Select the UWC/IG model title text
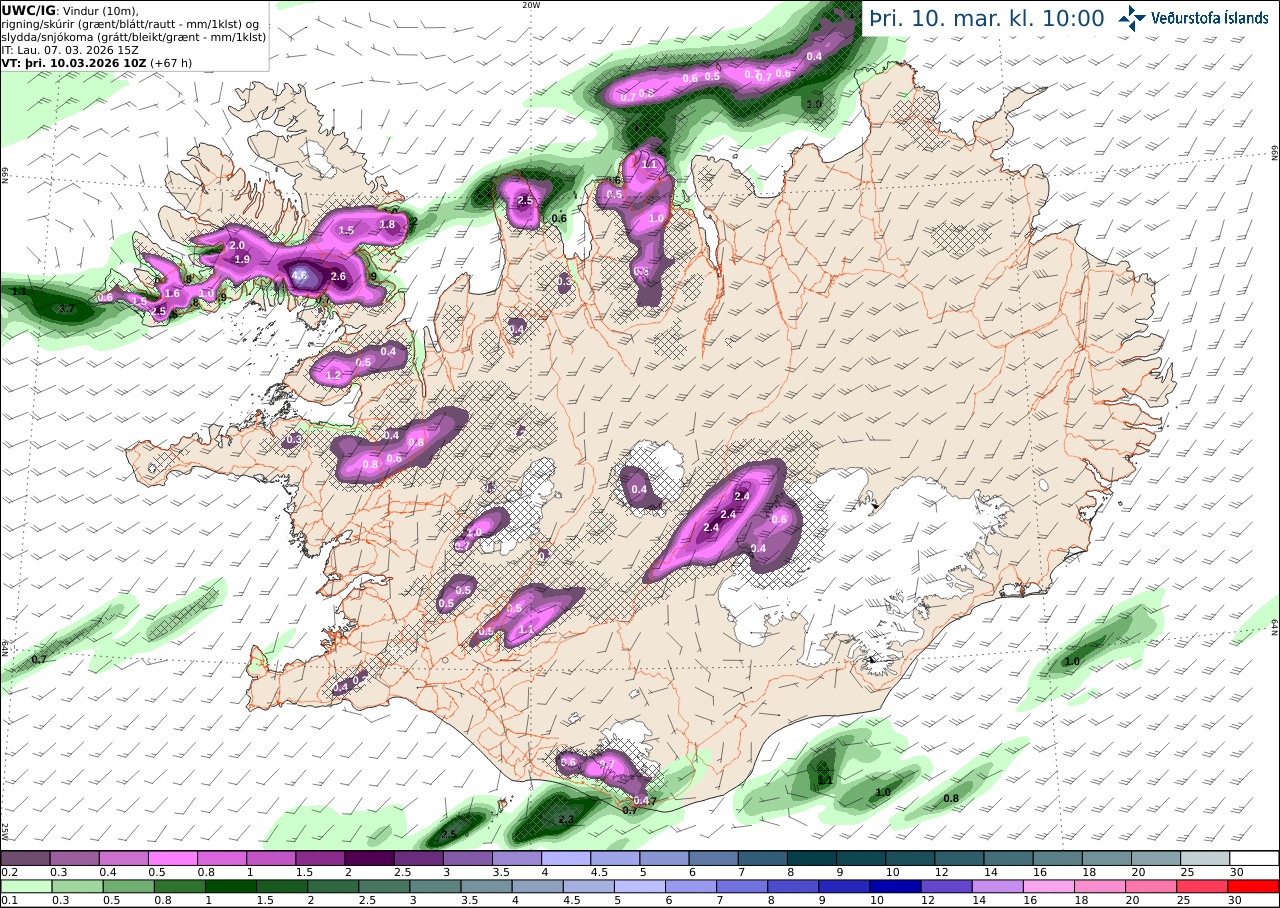Image resolution: width=1280 pixels, height=908 pixels. click(x=28, y=10)
